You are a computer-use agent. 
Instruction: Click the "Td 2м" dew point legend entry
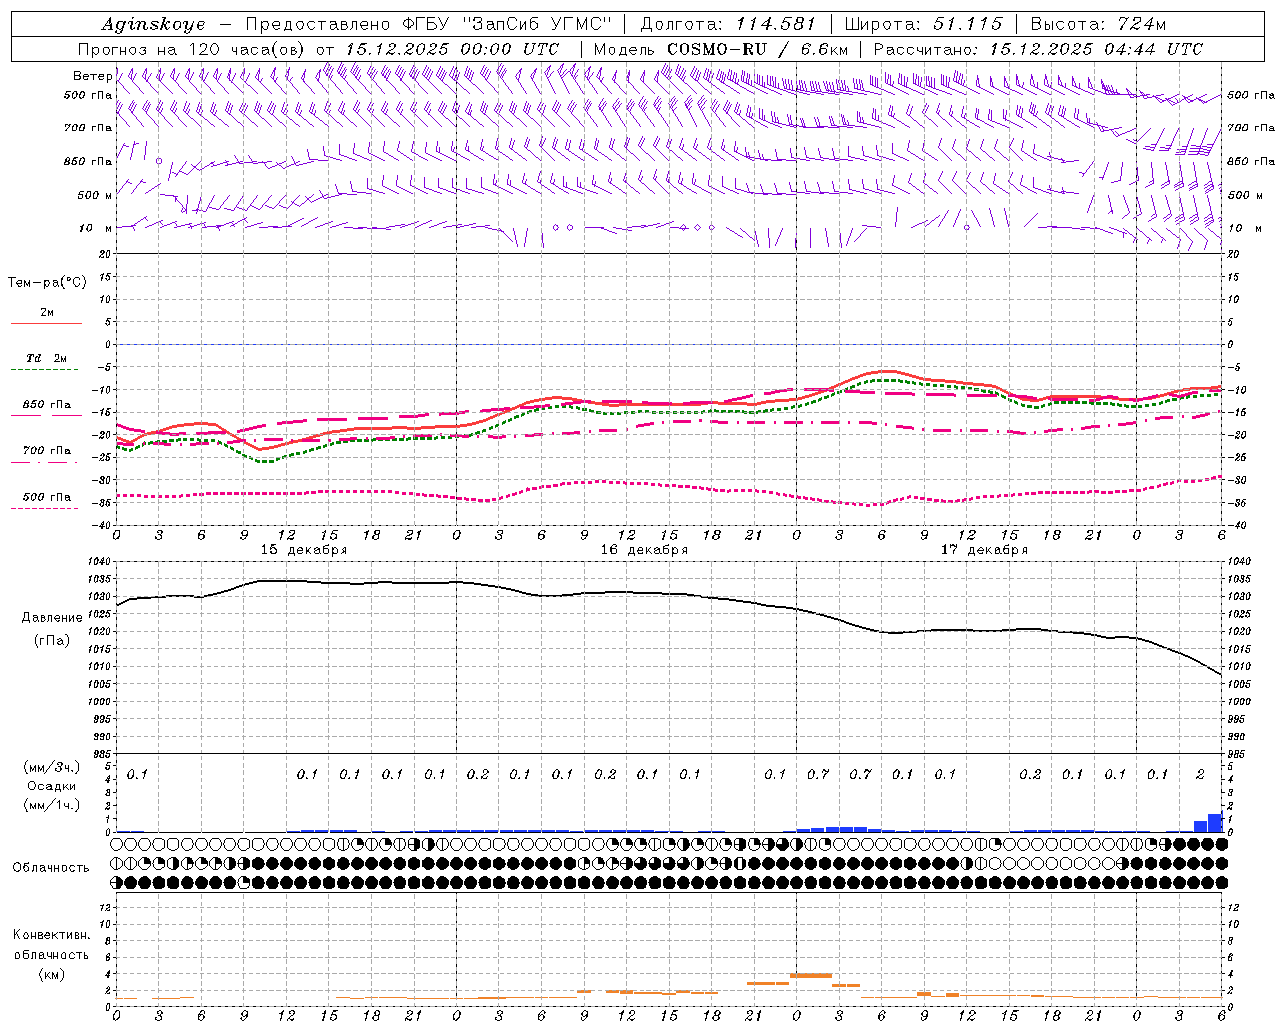click(x=46, y=358)
